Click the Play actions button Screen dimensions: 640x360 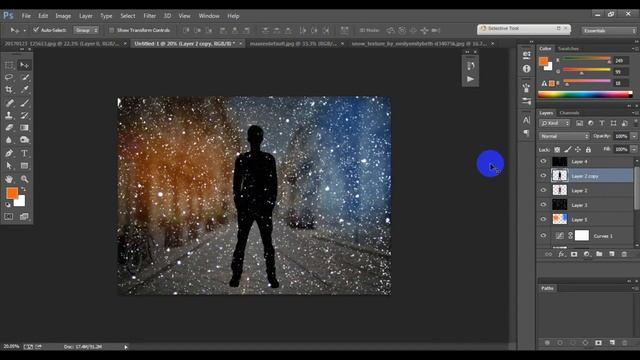(x=470, y=79)
